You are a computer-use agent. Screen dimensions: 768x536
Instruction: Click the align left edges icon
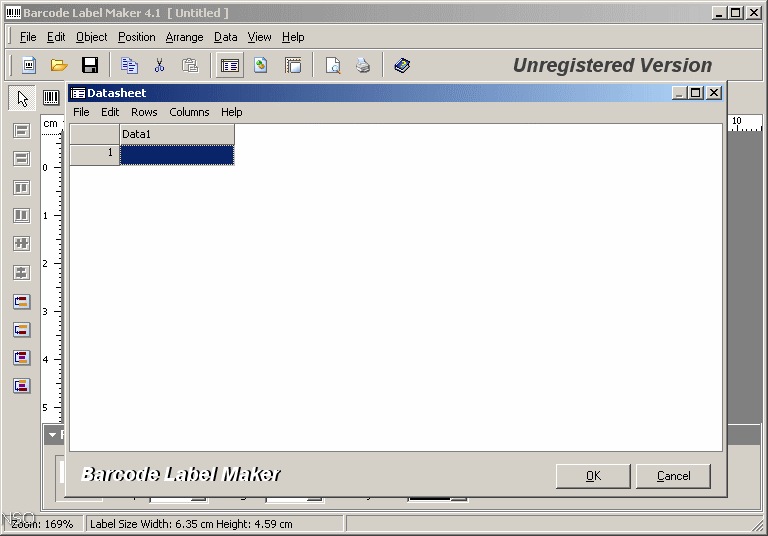point(22,131)
